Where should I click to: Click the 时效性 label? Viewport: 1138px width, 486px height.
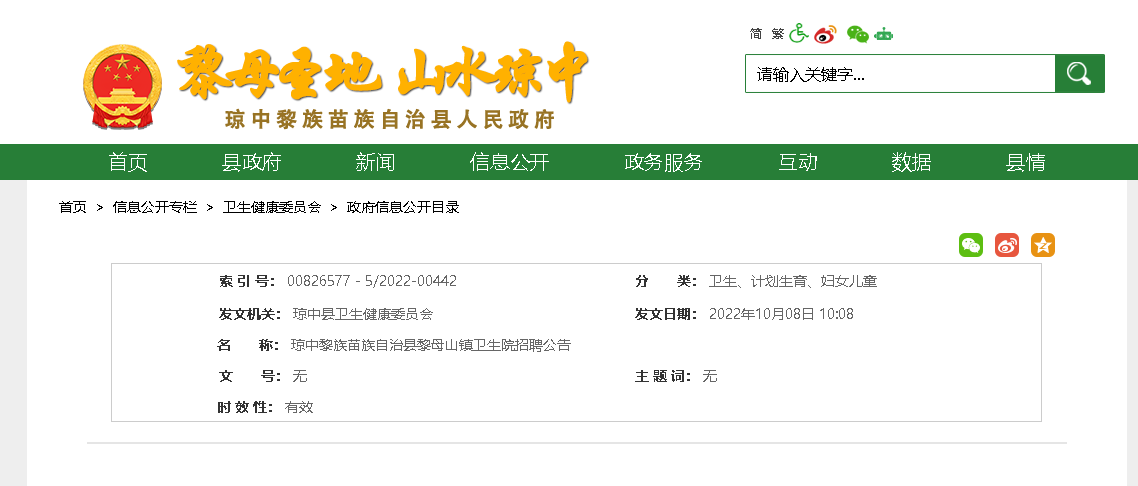click(245, 408)
